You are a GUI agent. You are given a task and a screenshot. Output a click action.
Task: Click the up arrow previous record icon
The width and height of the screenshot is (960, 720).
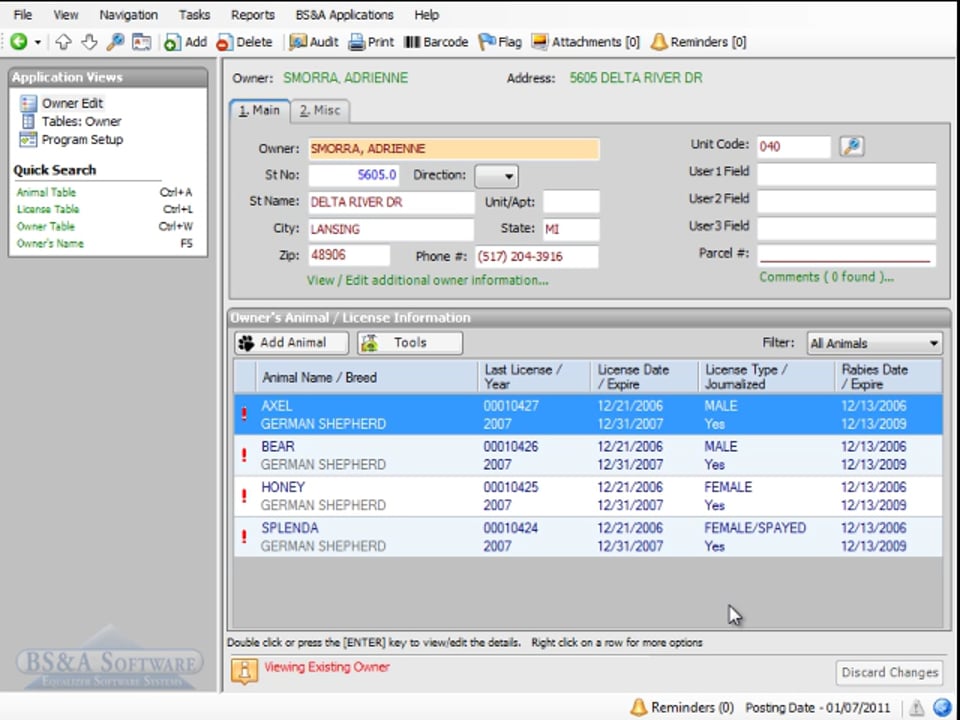(x=64, y=42)
